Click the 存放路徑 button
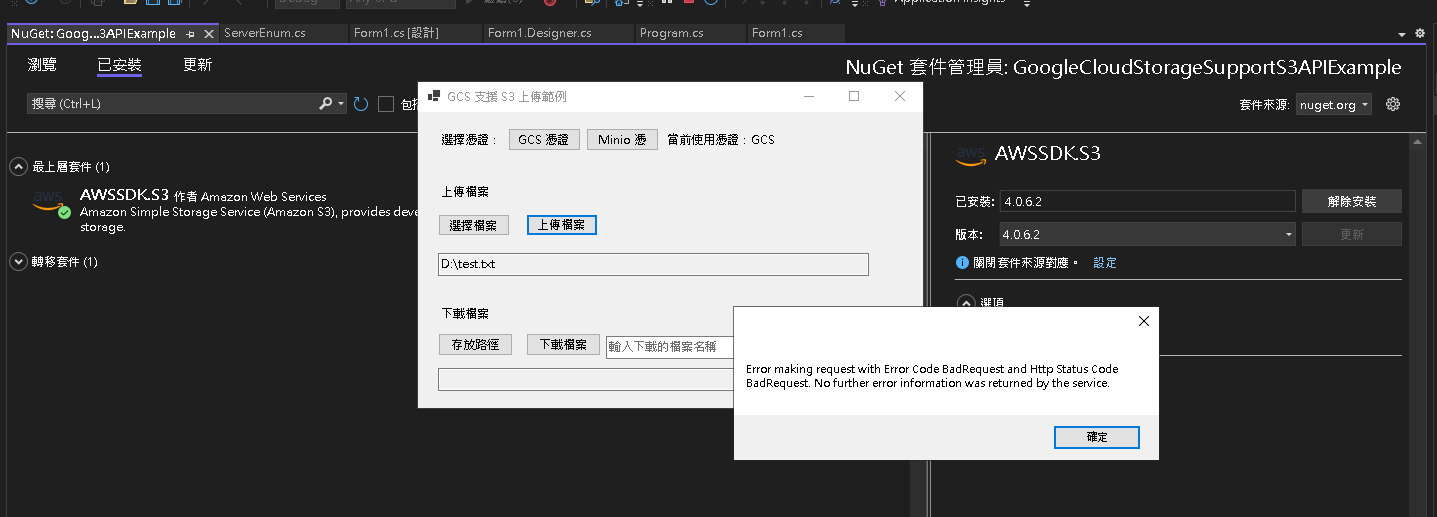The width and height of the screenshot is (1437, 517). 475,345
